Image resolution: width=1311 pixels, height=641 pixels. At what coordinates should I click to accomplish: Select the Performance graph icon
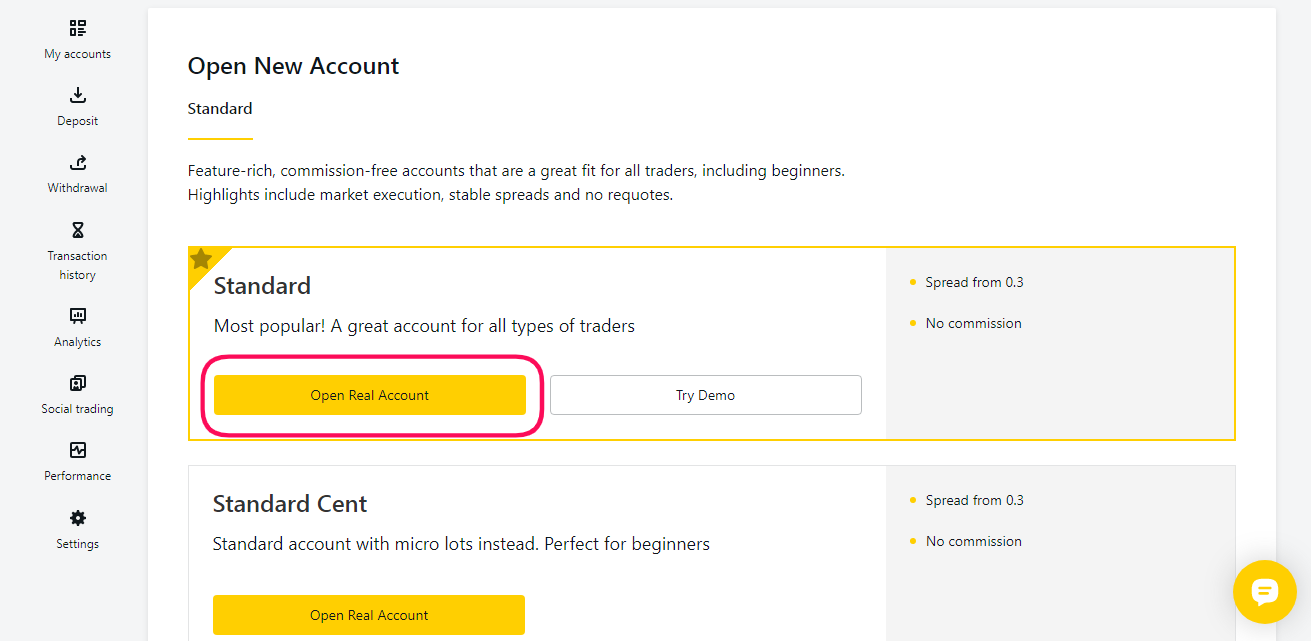click(78, 450)
